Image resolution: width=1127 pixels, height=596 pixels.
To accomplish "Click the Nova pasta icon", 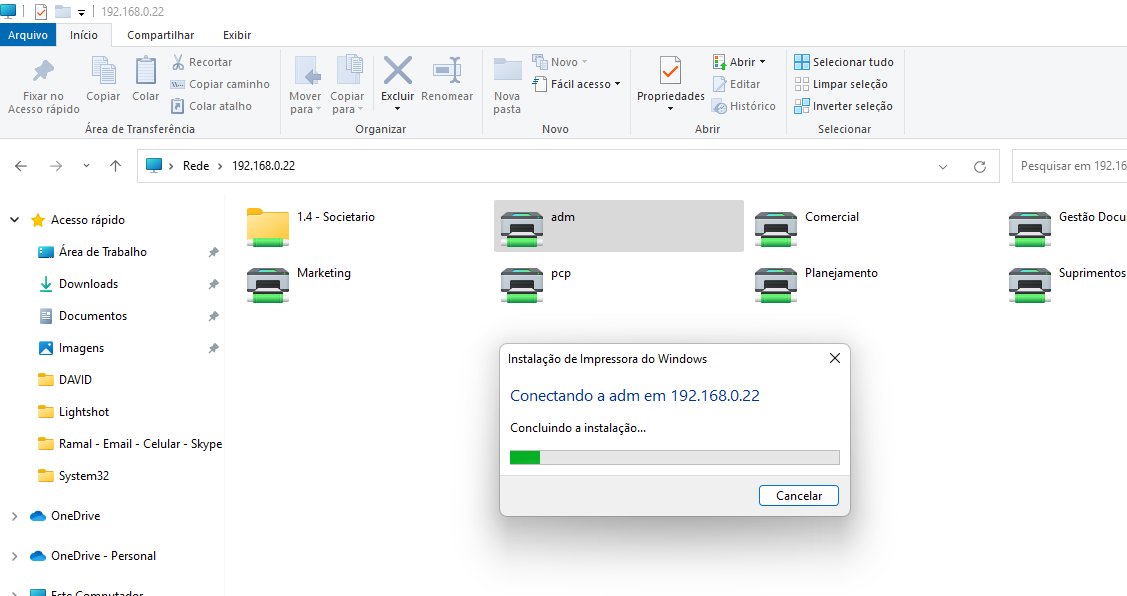I will (507, 73).
